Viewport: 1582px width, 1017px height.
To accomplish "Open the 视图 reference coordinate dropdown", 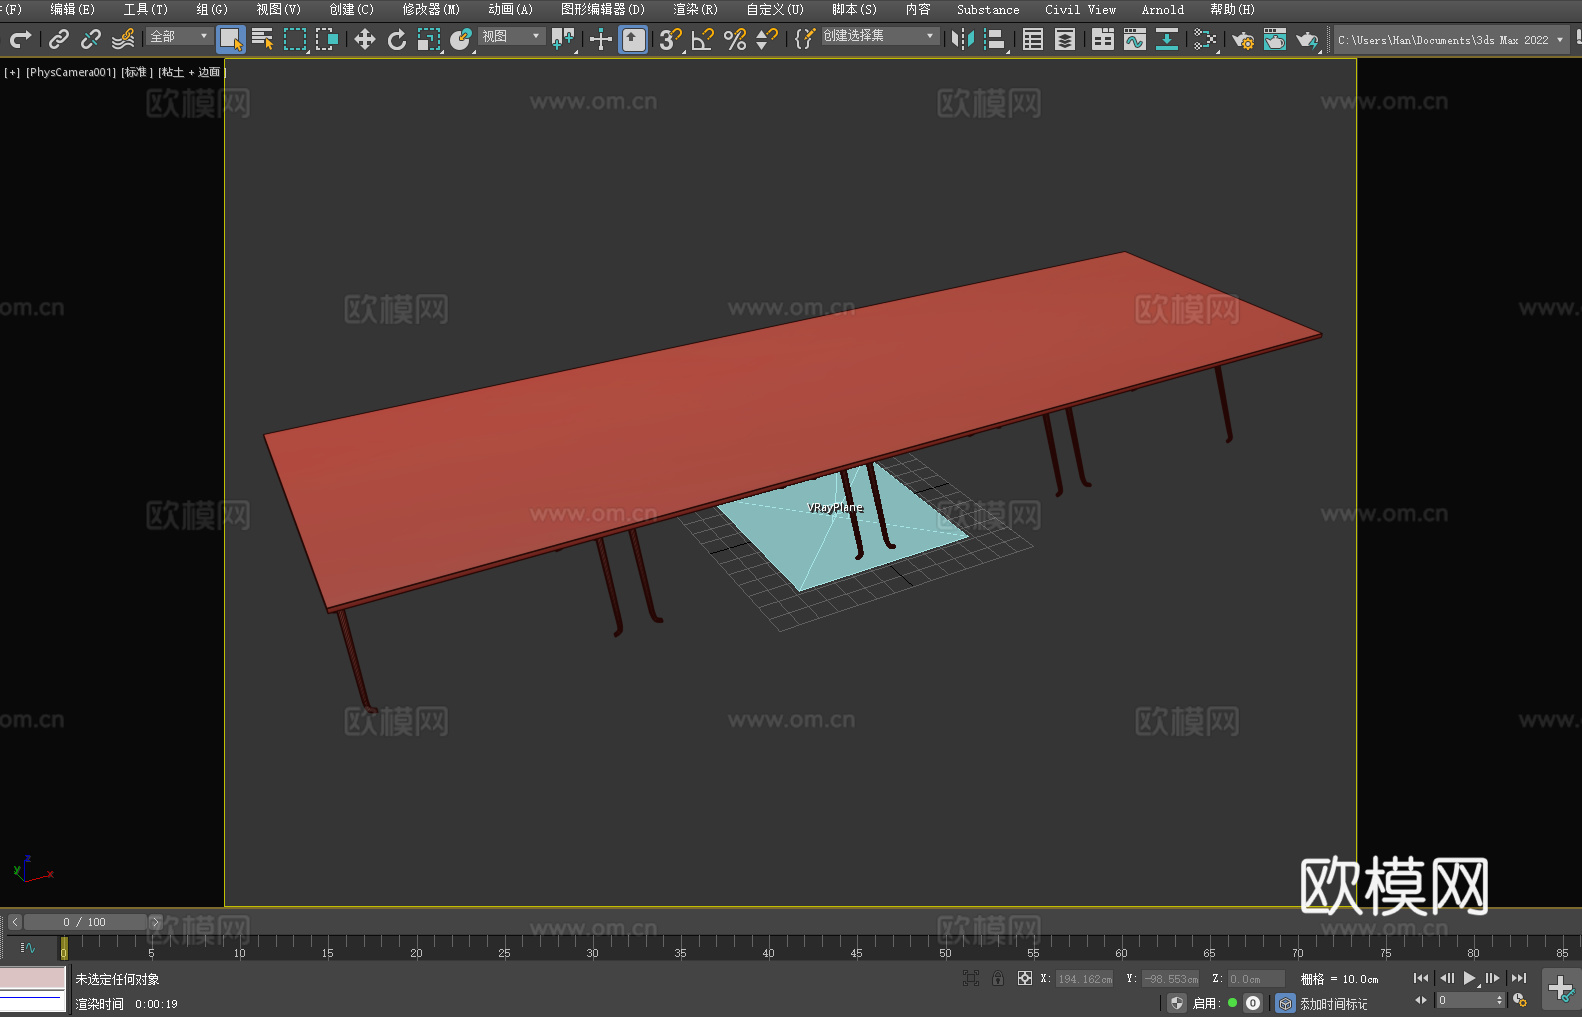I will pyautogui.click(x=511, y=36).
